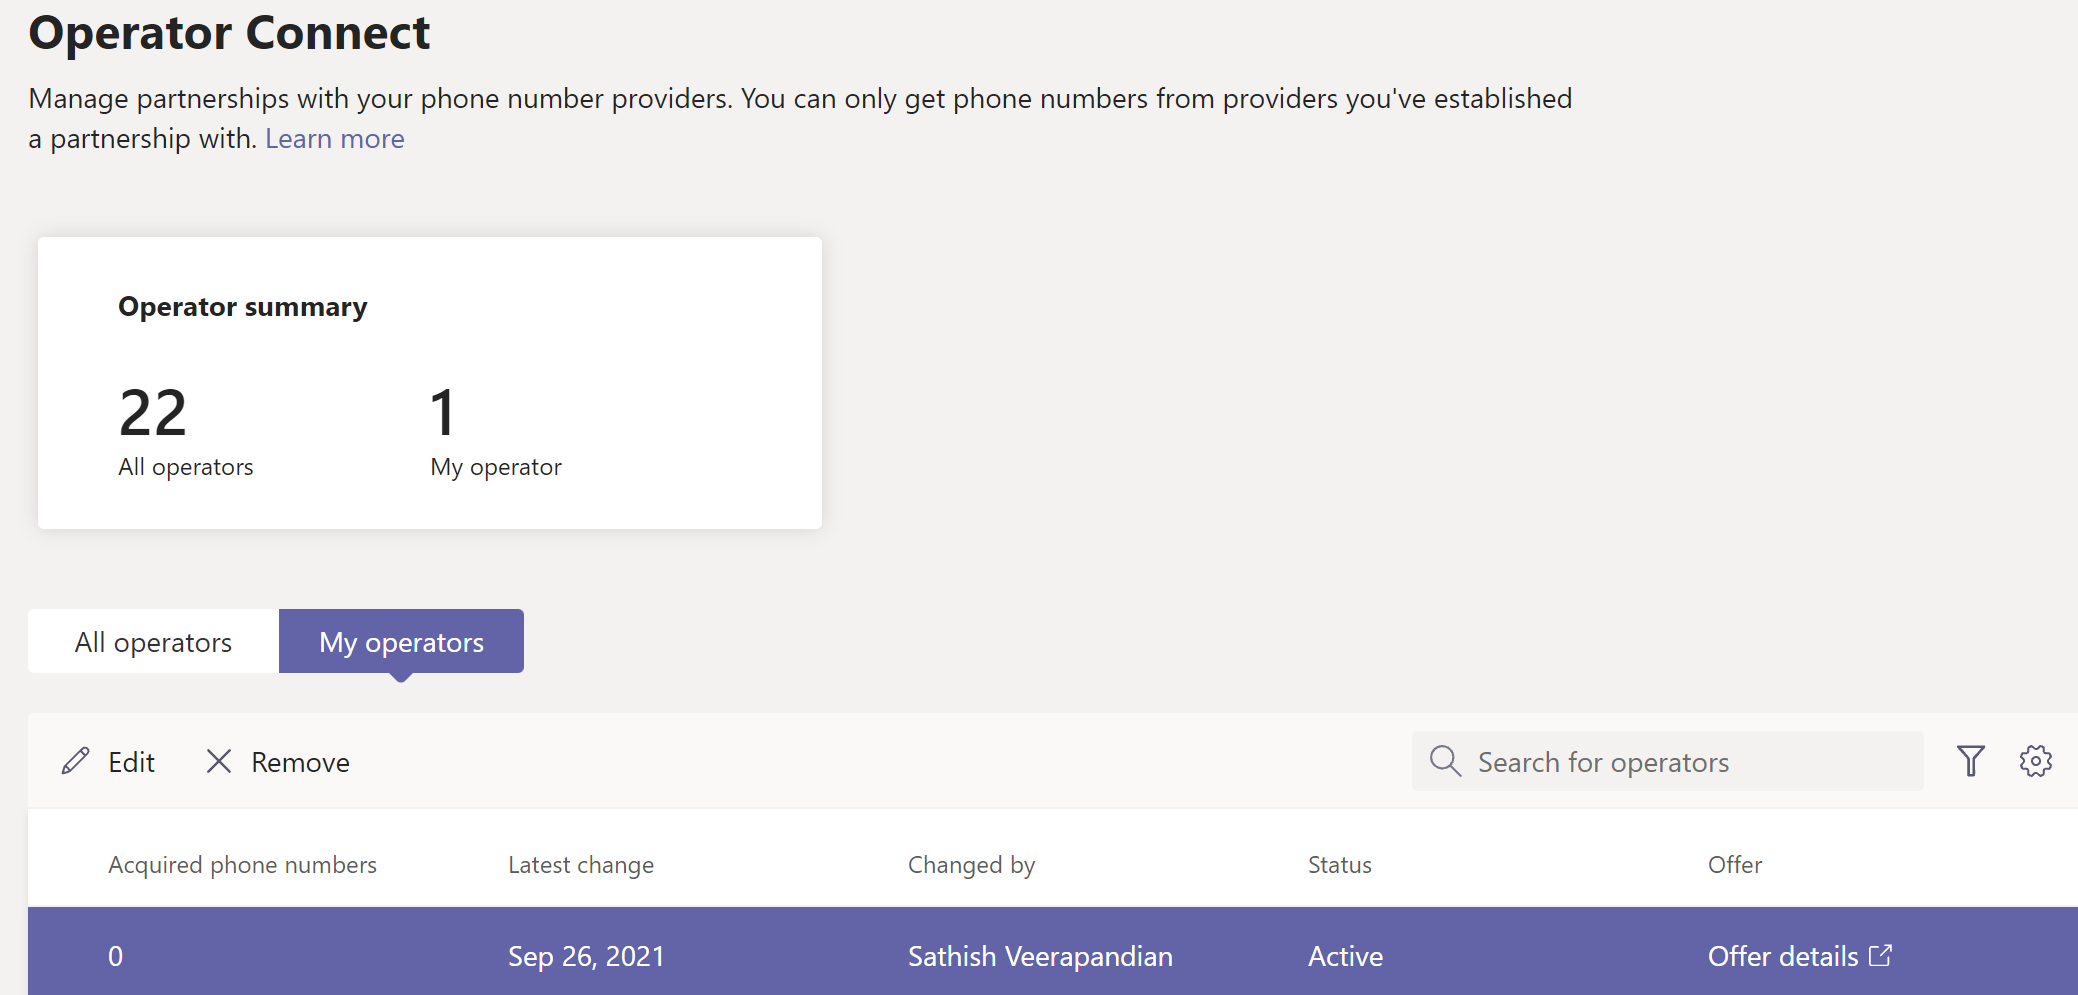This screenshot has width=2078, height=995.
Task: Open the filter funnel icon
Action: pyautogui.click(x=1970, y=761)
